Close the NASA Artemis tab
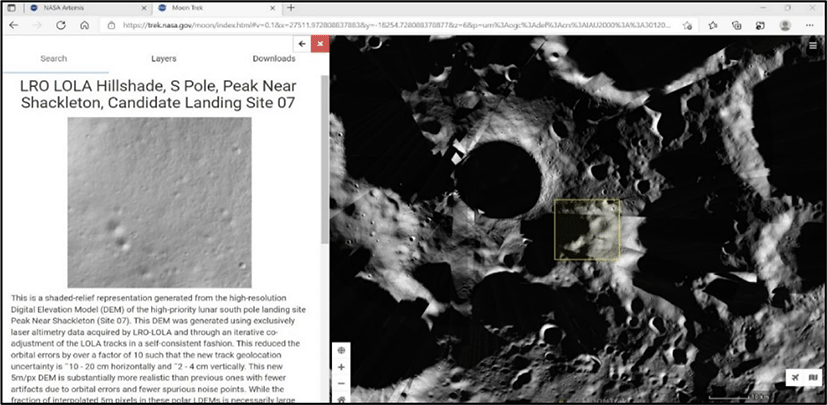Screen dimensions: 827x405 [x=146, y=8]
